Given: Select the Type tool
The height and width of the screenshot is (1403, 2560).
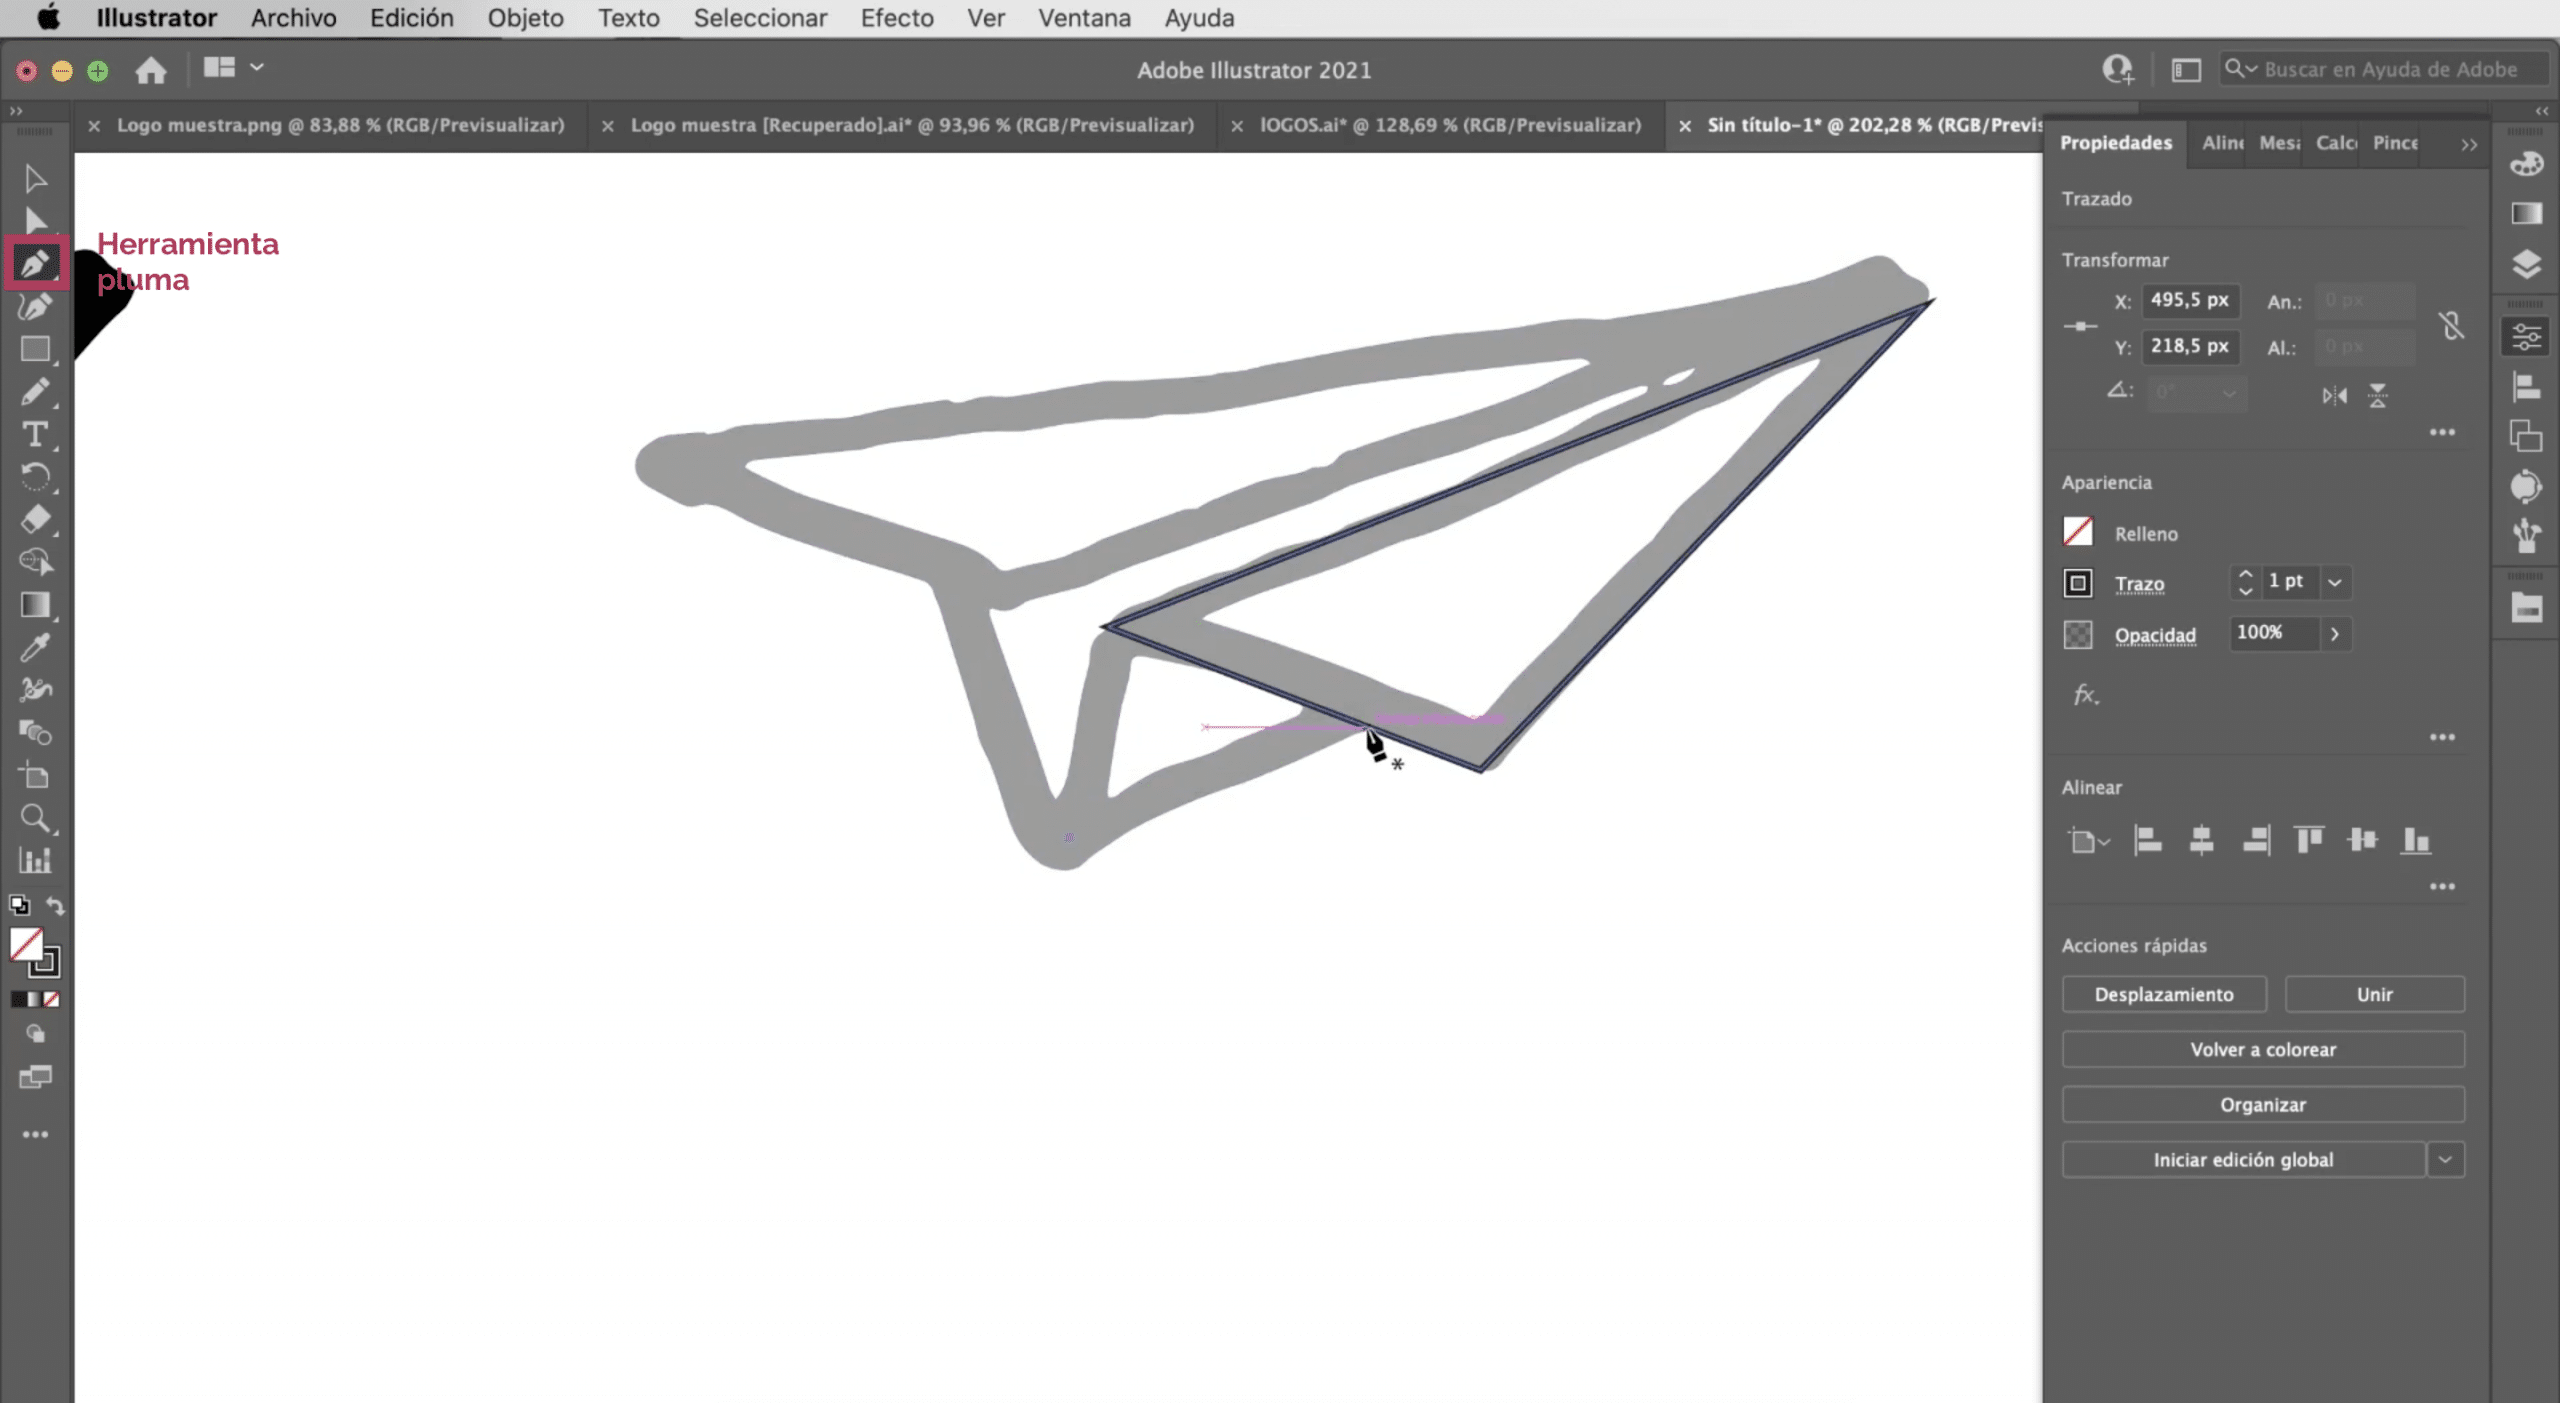Looking at the screenshot, I should click(x=35, y=434).
